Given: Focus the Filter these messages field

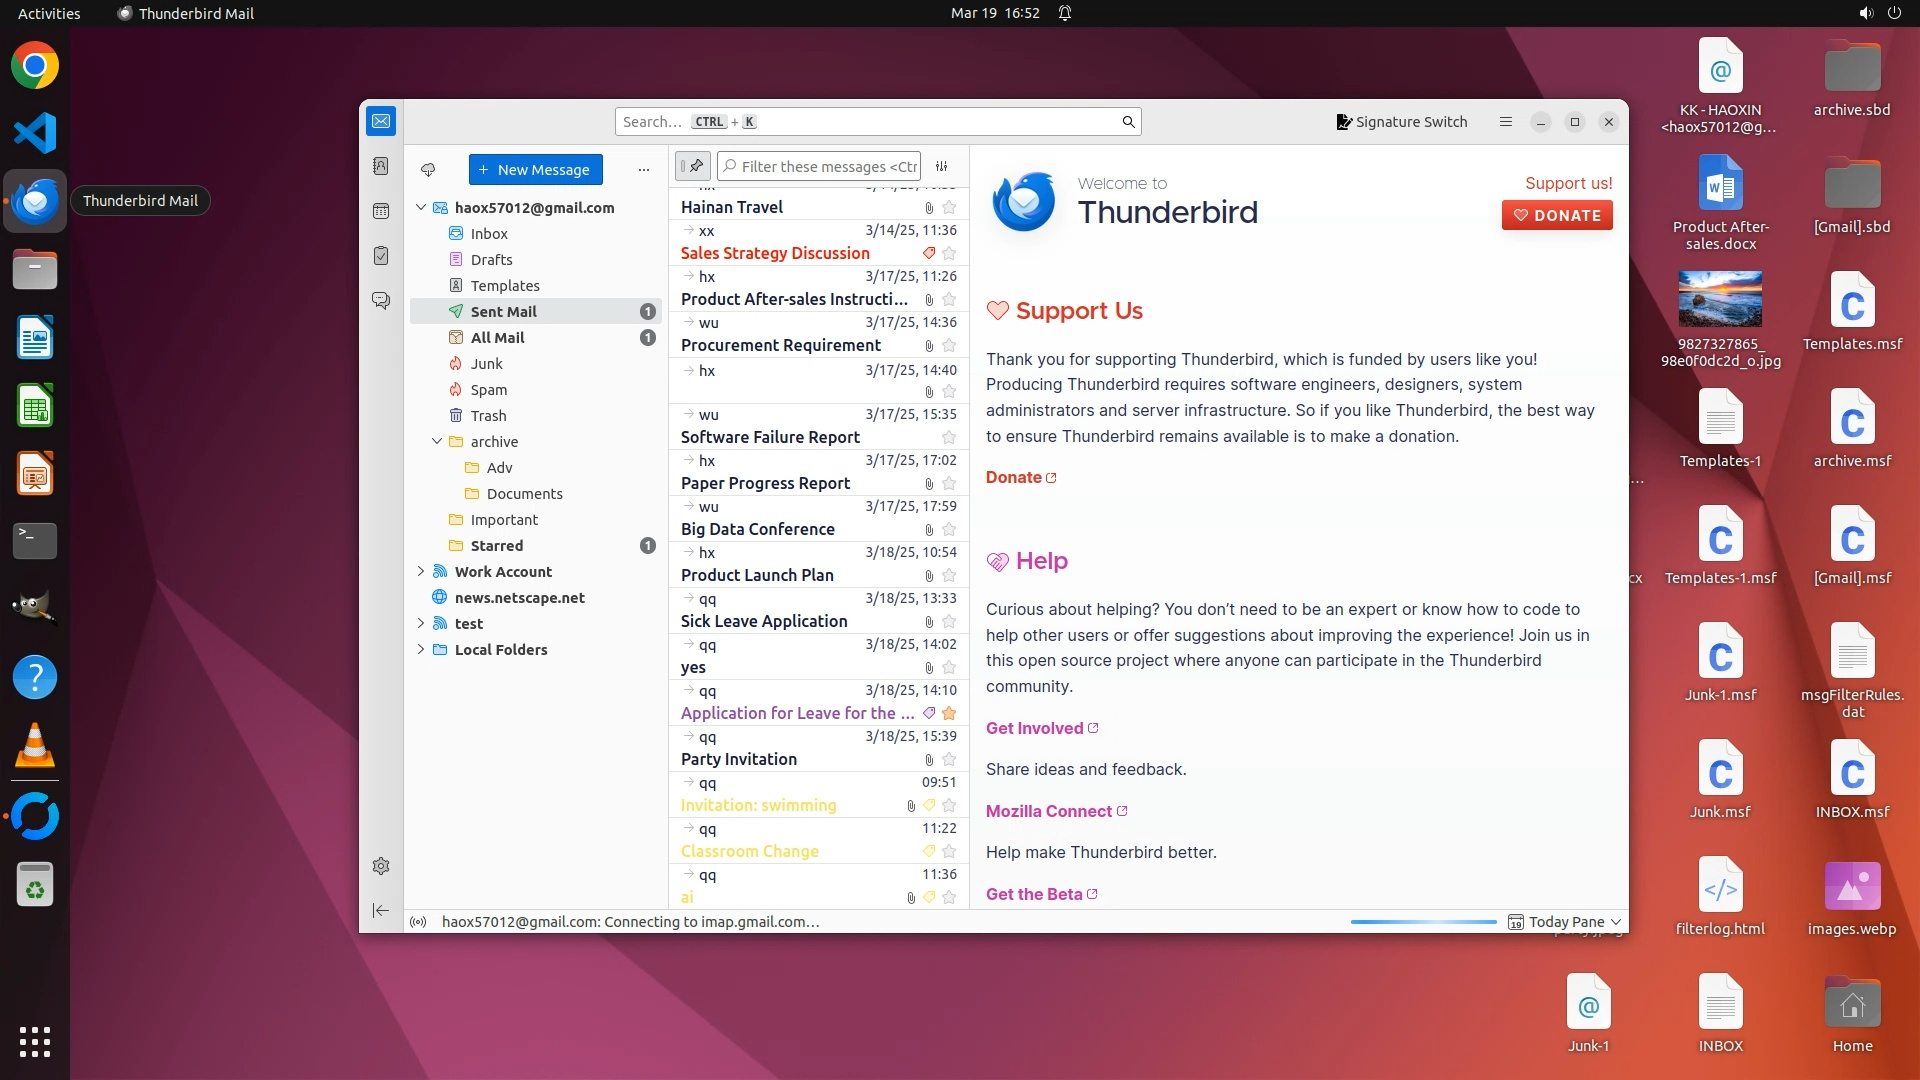Looking at the screenshot, I should click(x=828, y=166).
